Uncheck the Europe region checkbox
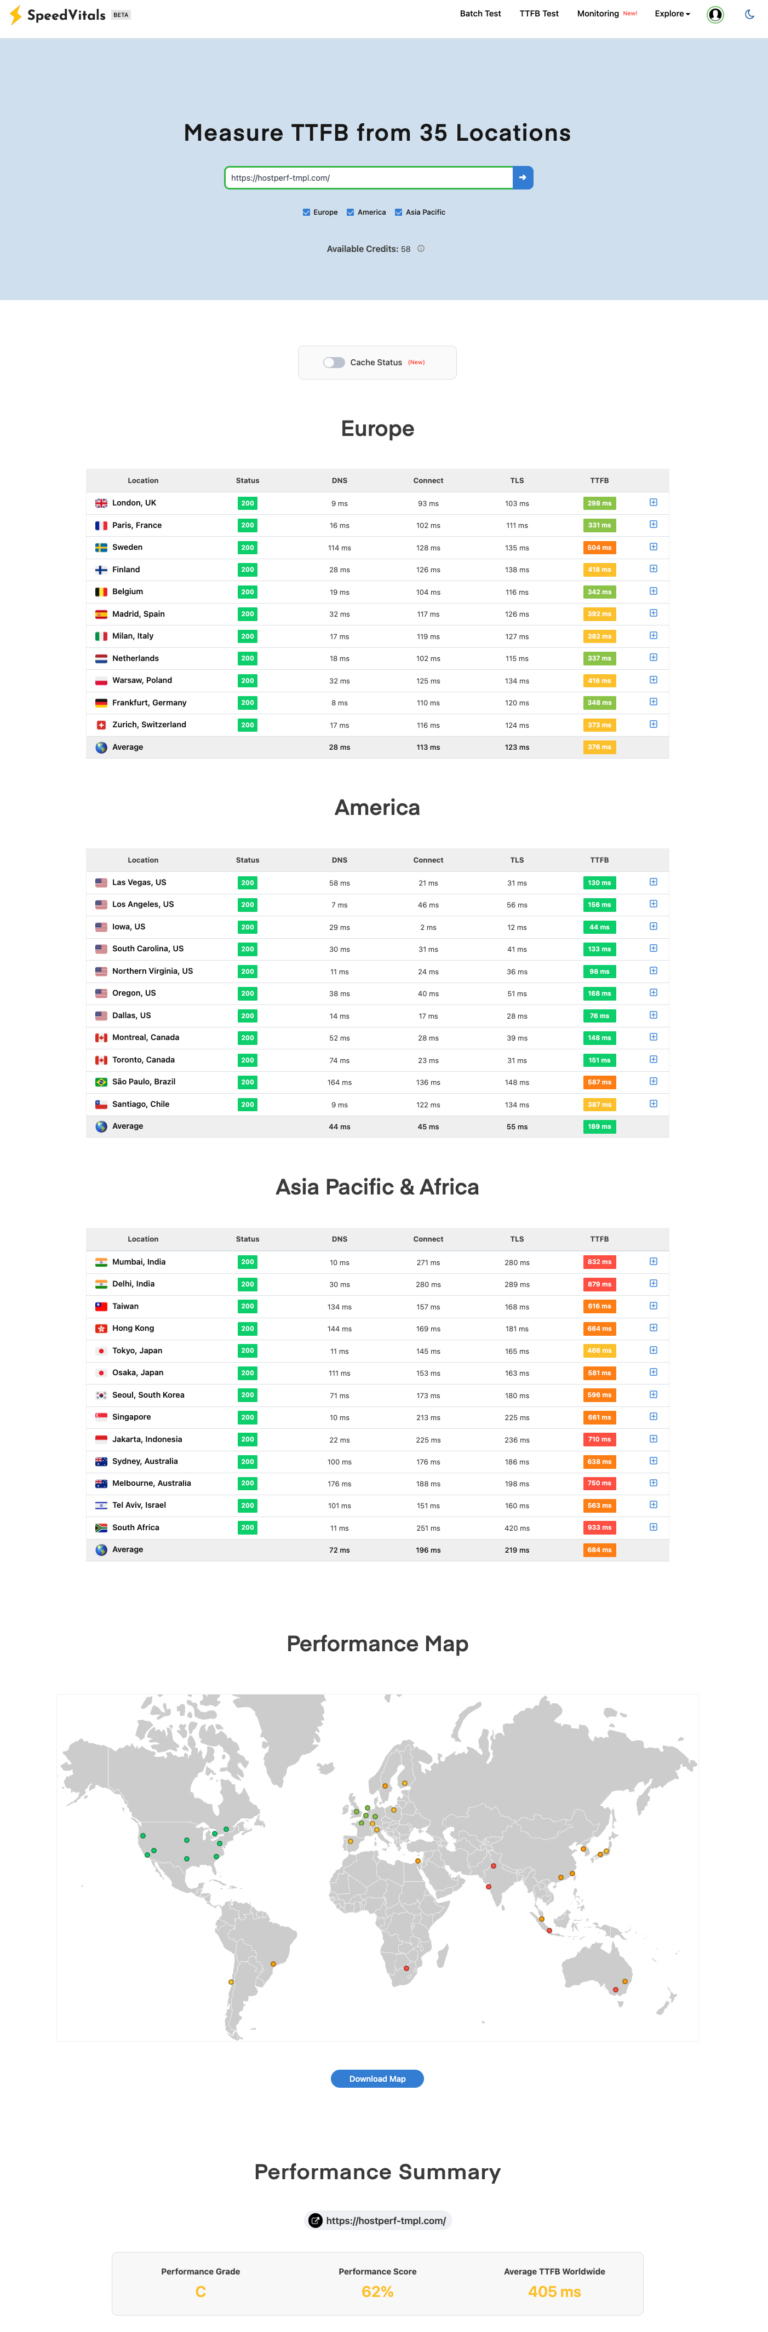The image size is (768, 2332). click(x=306, y=212)
